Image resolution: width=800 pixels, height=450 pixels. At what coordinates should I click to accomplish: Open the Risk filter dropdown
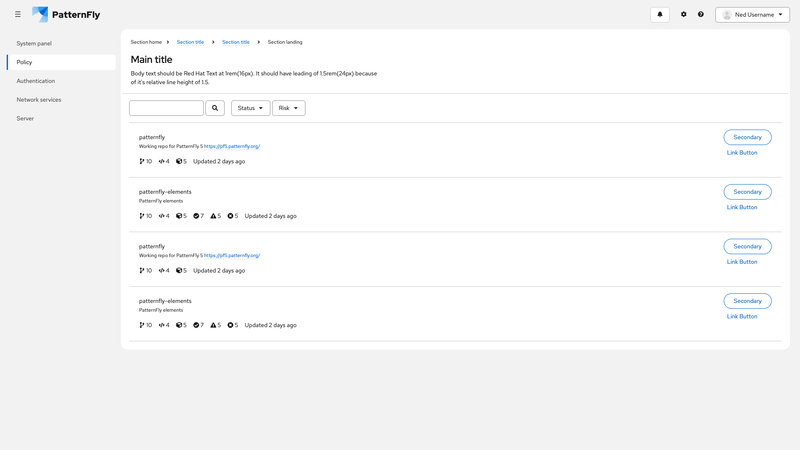(x=289, y=108)
